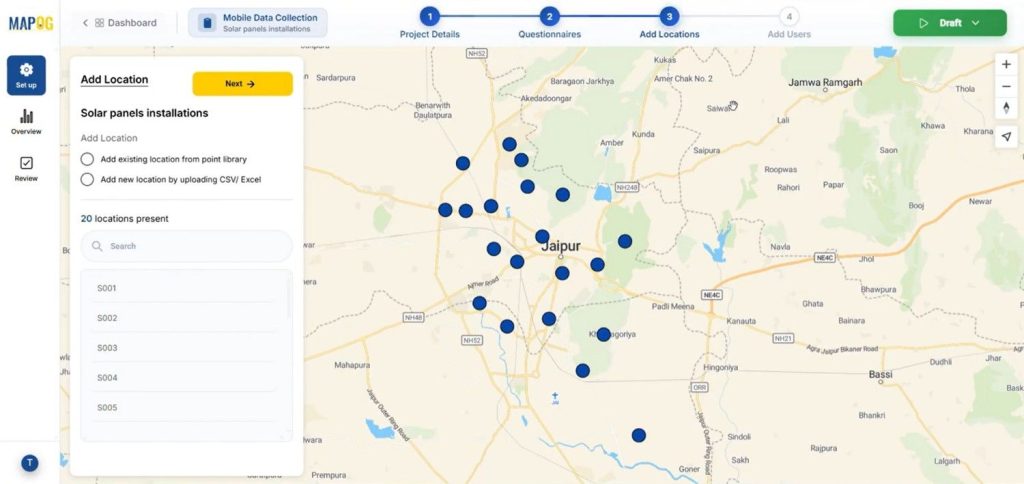
Task: Open the Overview bar chart section
Action: (26, 122)
